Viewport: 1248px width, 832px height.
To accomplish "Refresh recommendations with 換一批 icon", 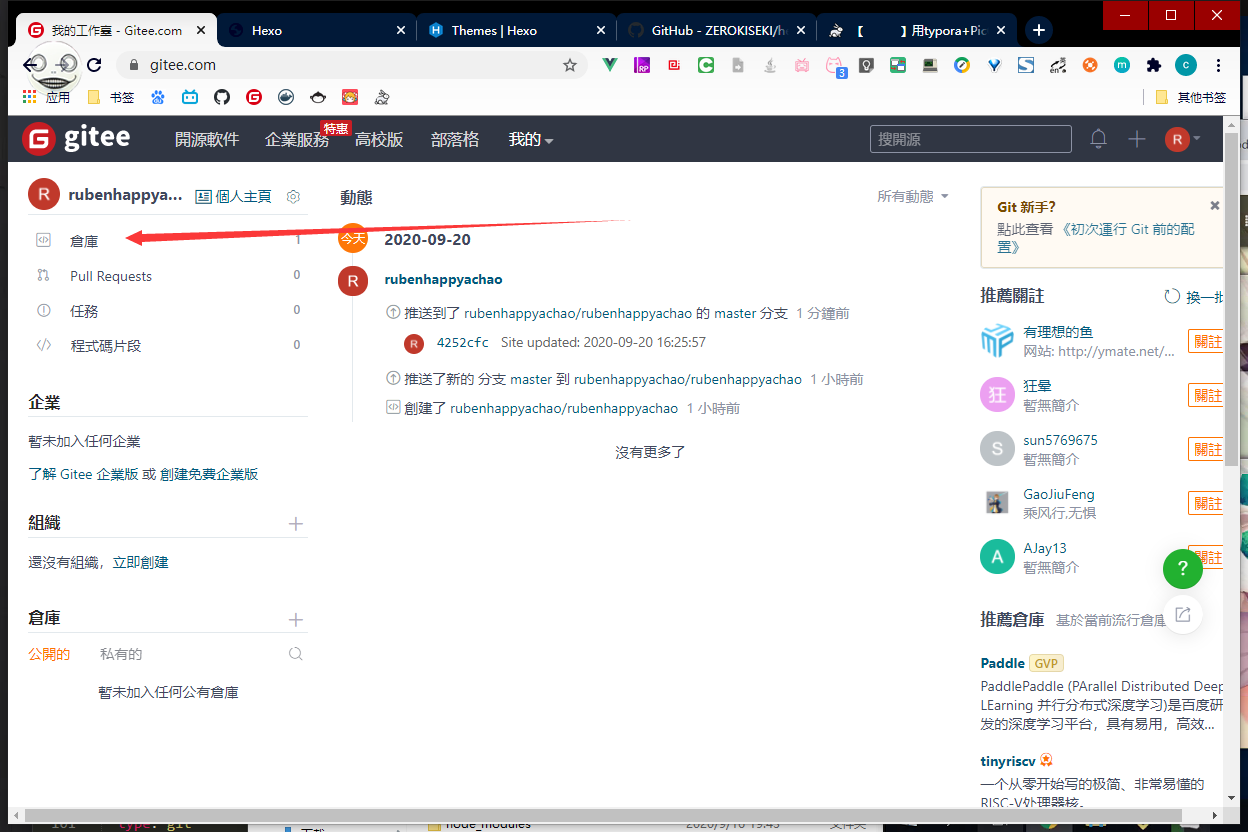I will 1172,297.
